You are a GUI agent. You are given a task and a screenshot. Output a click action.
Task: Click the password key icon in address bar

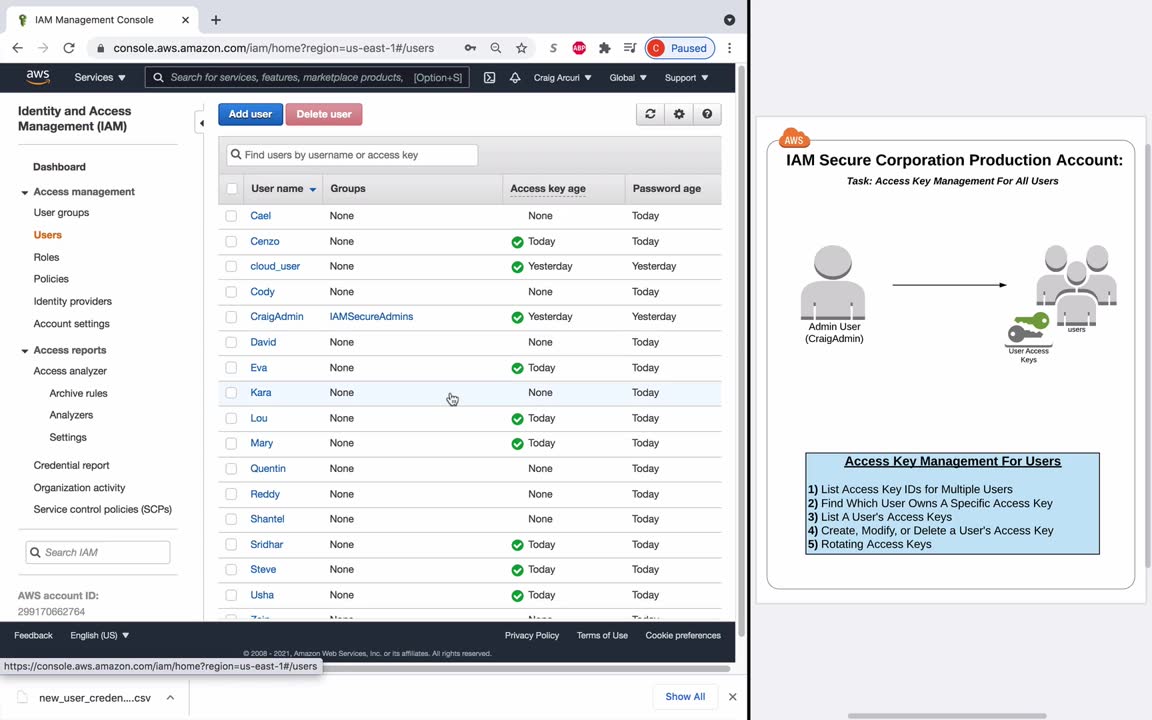470,48
